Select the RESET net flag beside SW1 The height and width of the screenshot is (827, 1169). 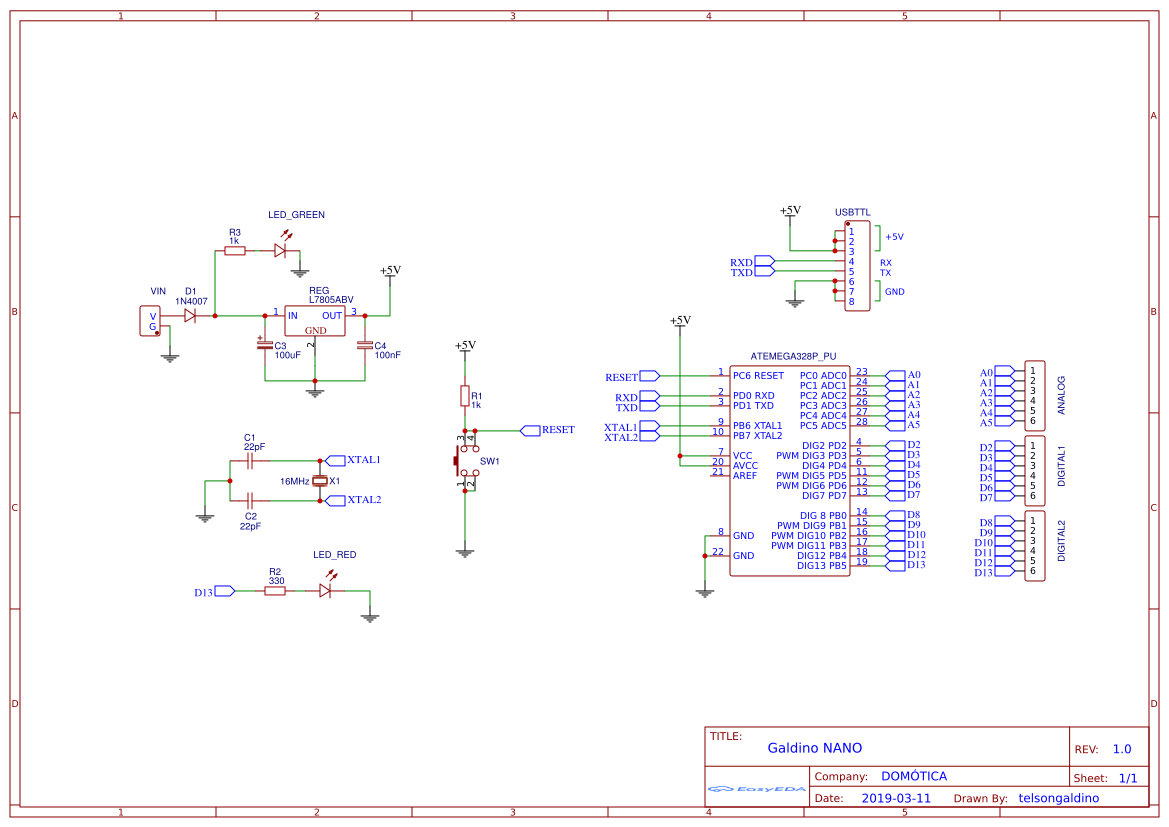point(530,430)
